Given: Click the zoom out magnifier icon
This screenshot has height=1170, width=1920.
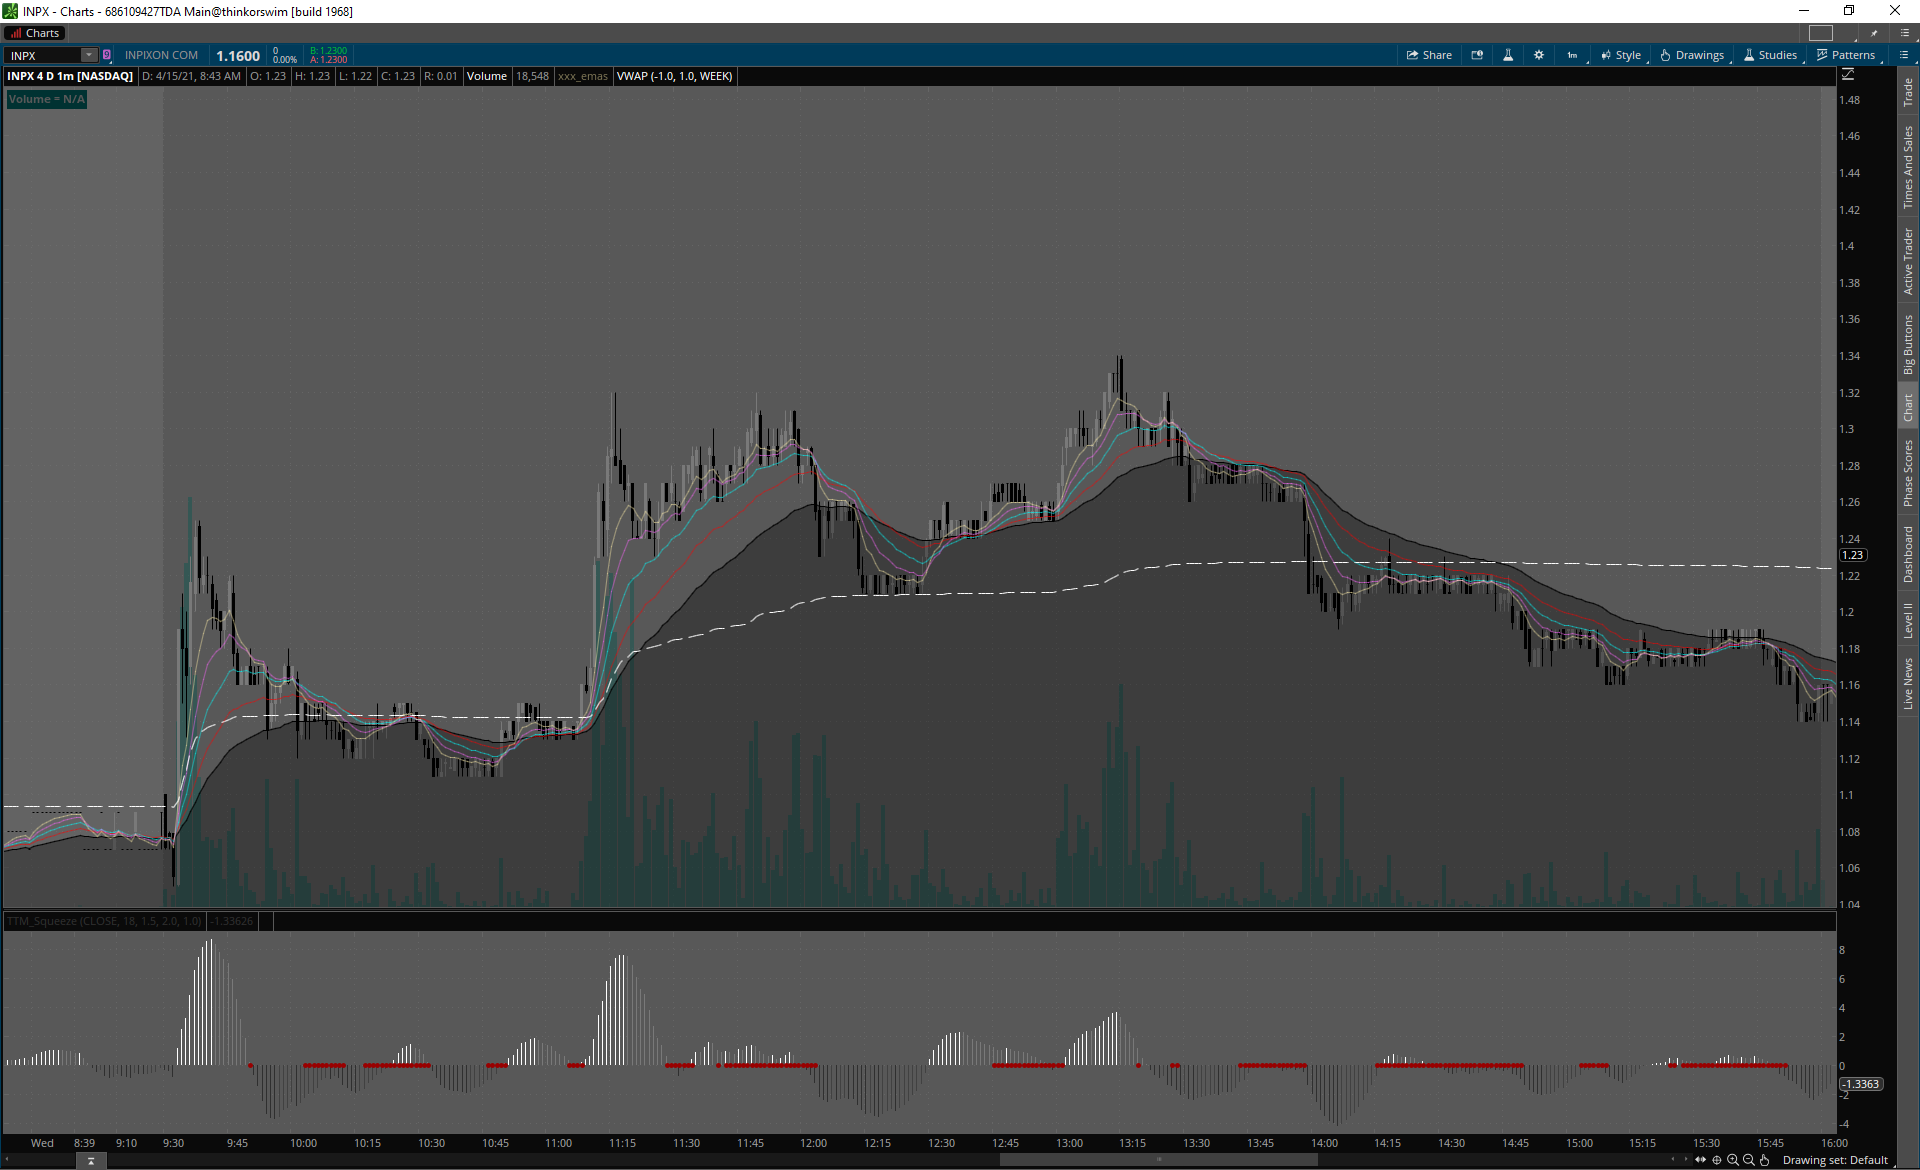Looking at the screenshot, I should point(1749,1160).
